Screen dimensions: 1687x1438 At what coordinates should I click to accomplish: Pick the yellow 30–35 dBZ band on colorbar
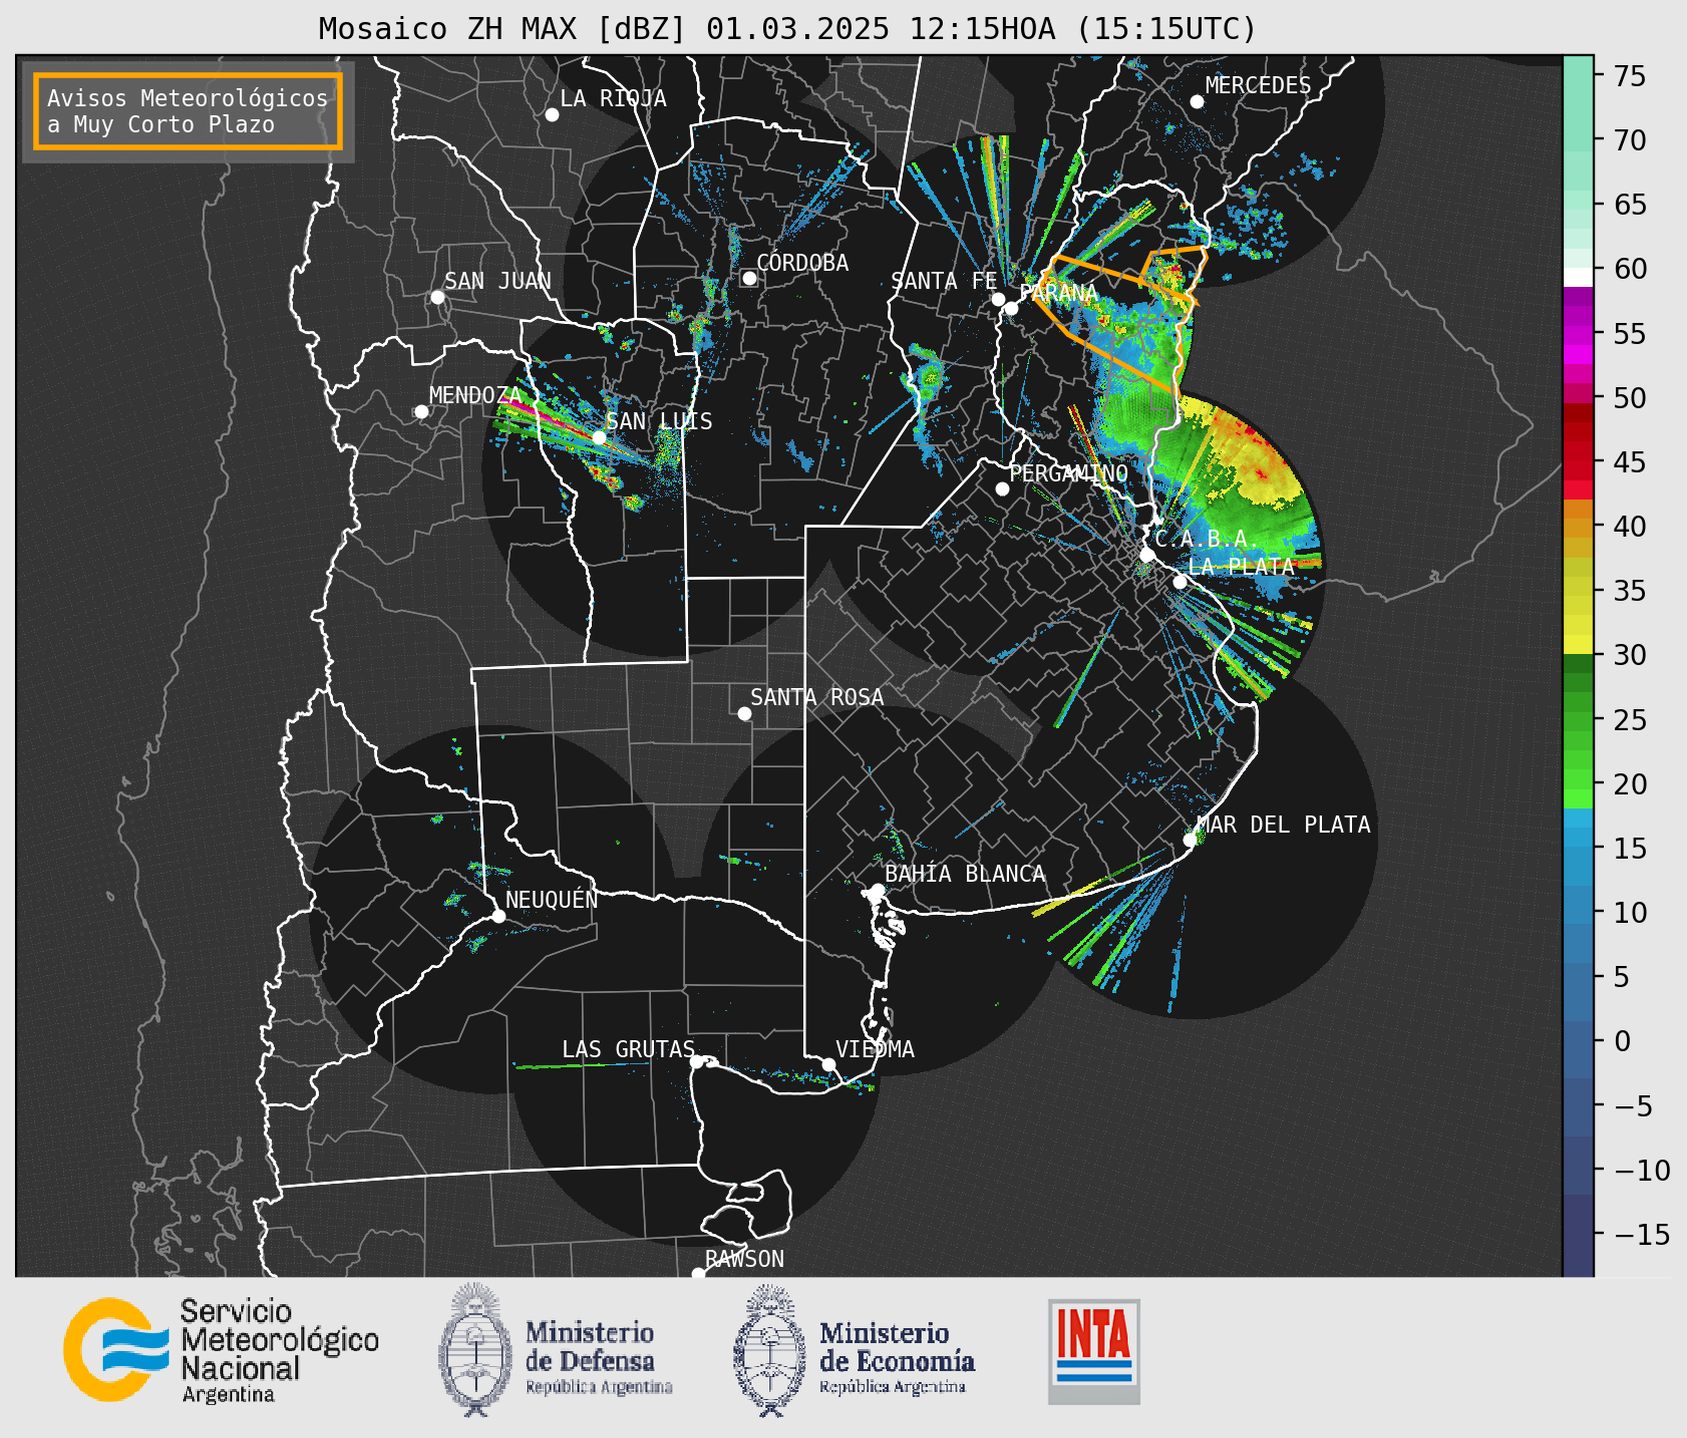click(1578, 623)
